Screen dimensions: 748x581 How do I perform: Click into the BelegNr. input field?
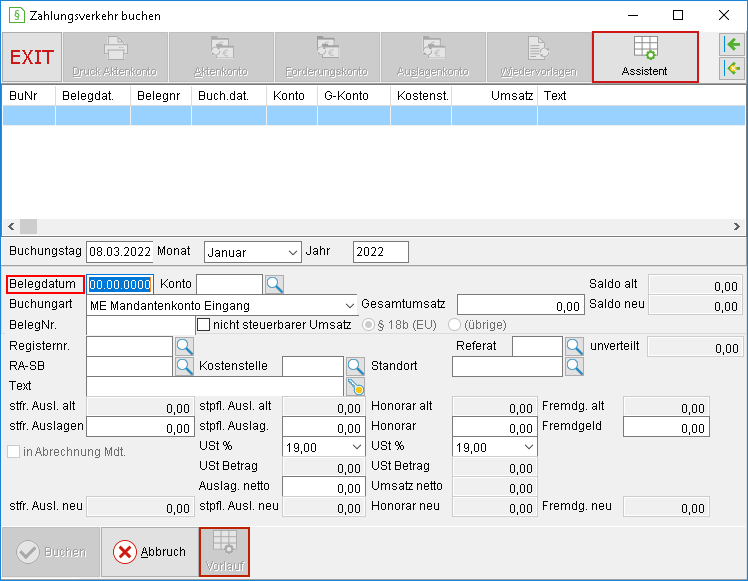[x=140, y=325]
